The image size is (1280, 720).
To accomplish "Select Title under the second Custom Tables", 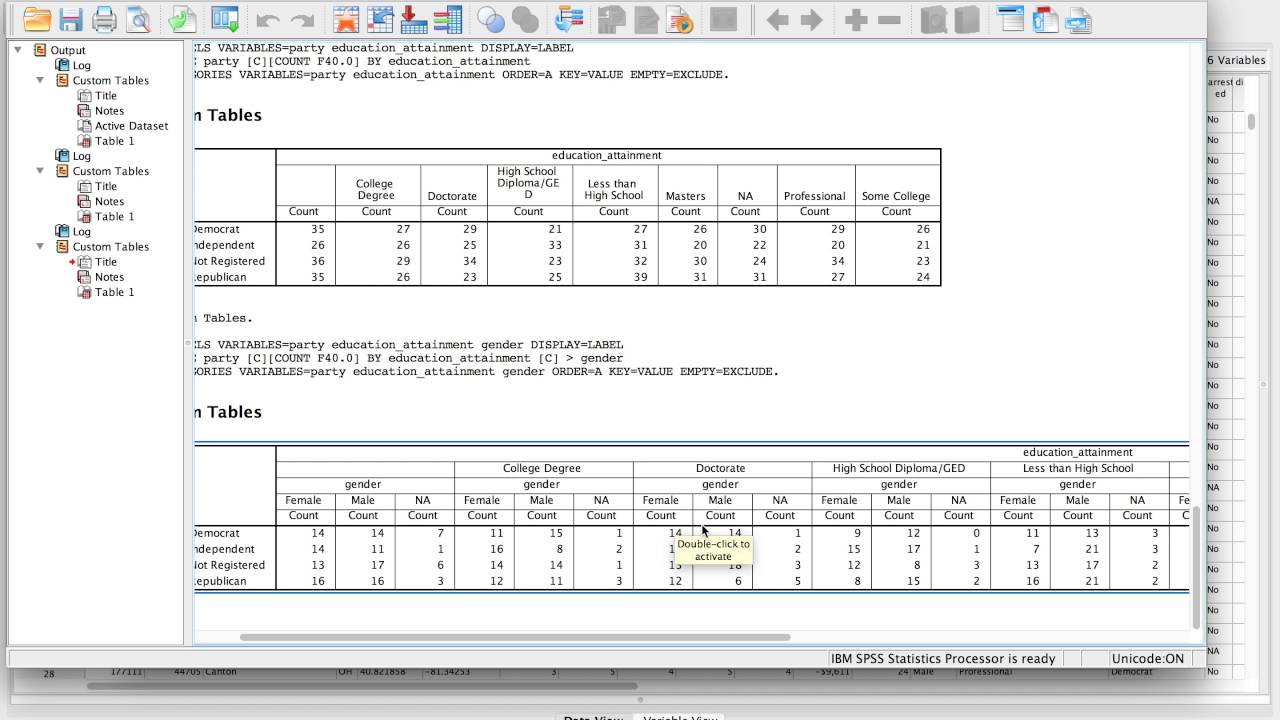I will (106, 186).
